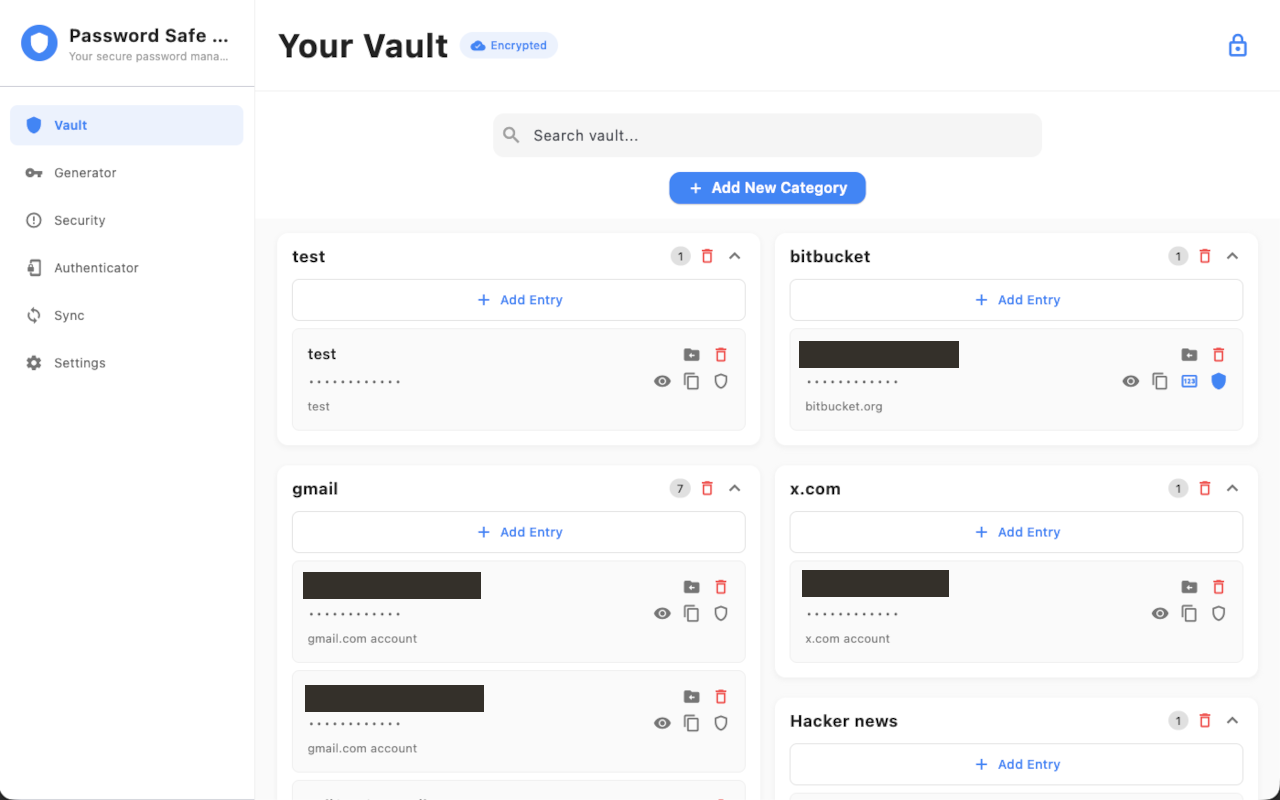Collapse the x.com category
This screenshot has width=1280, height=800.
pos(1232,488)
